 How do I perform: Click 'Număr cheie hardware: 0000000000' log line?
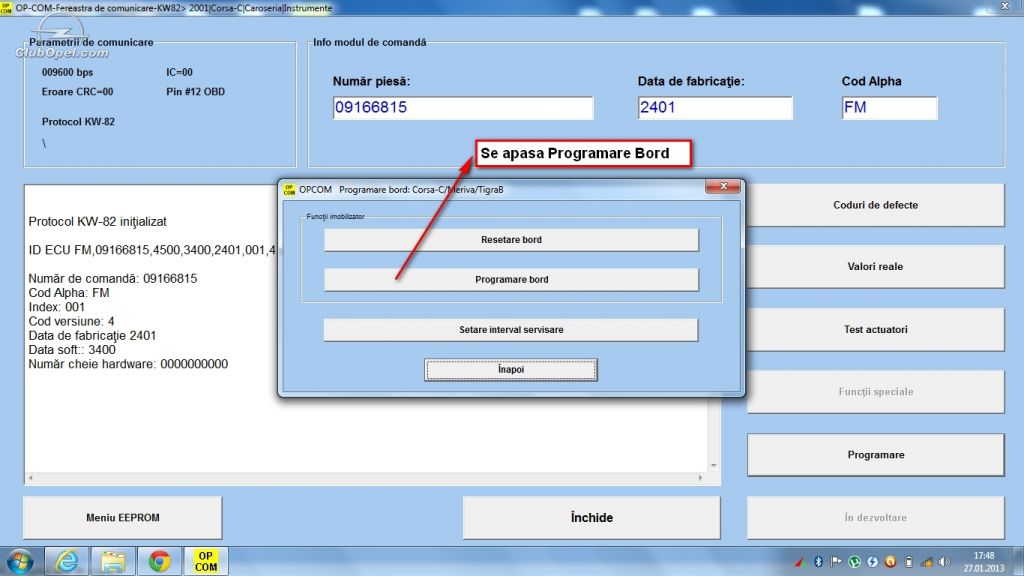[128, 364]
